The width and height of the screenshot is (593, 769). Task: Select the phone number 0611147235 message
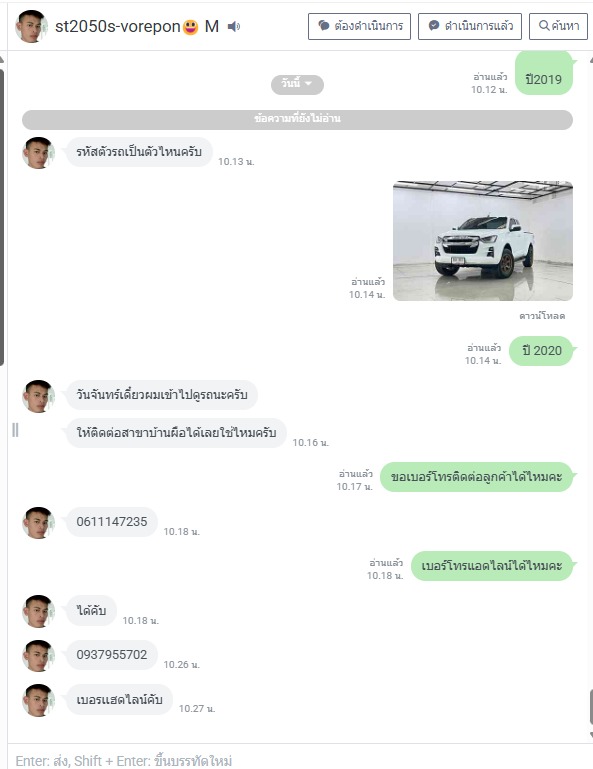tap(112, 522)
